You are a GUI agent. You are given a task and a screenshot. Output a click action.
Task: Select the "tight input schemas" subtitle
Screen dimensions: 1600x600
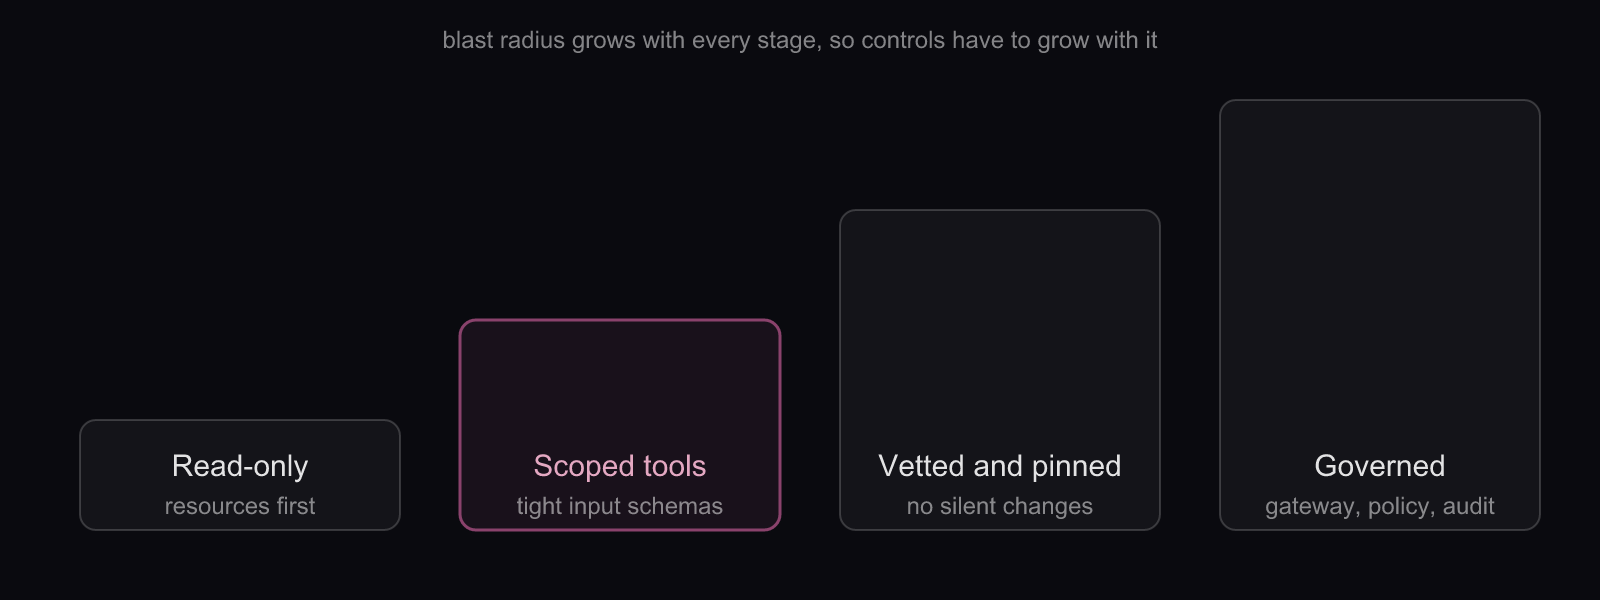pyautogui.click(x=620, y=506)
